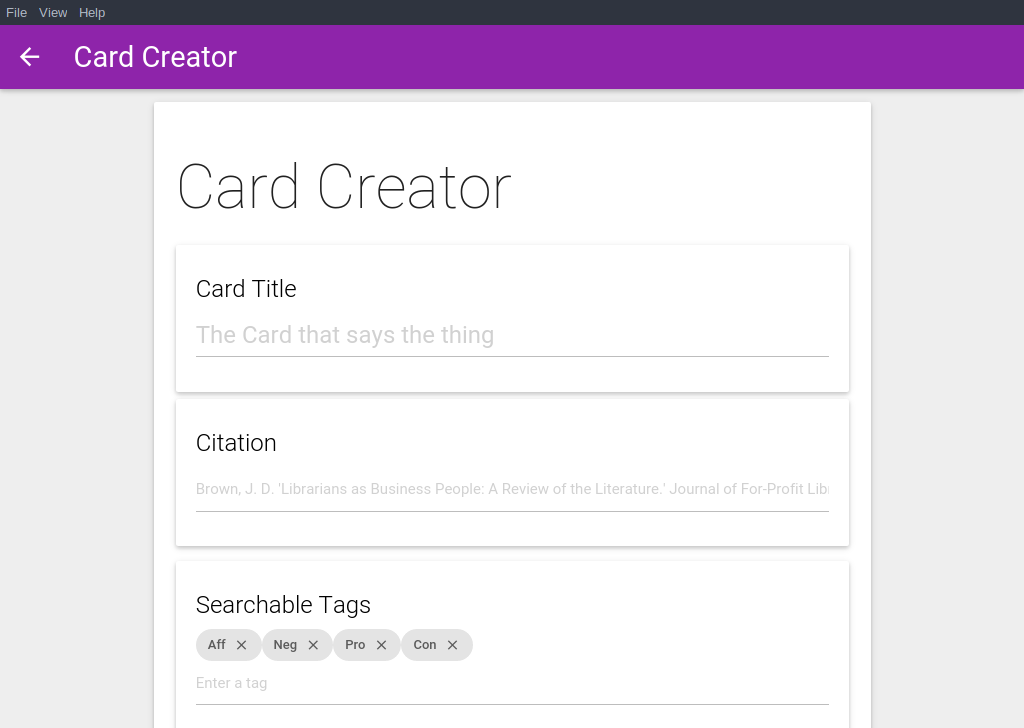The height and width of the screenshot is (728, 1024).
Task: Click into the Citation input field
Action: tap(512, 489)
